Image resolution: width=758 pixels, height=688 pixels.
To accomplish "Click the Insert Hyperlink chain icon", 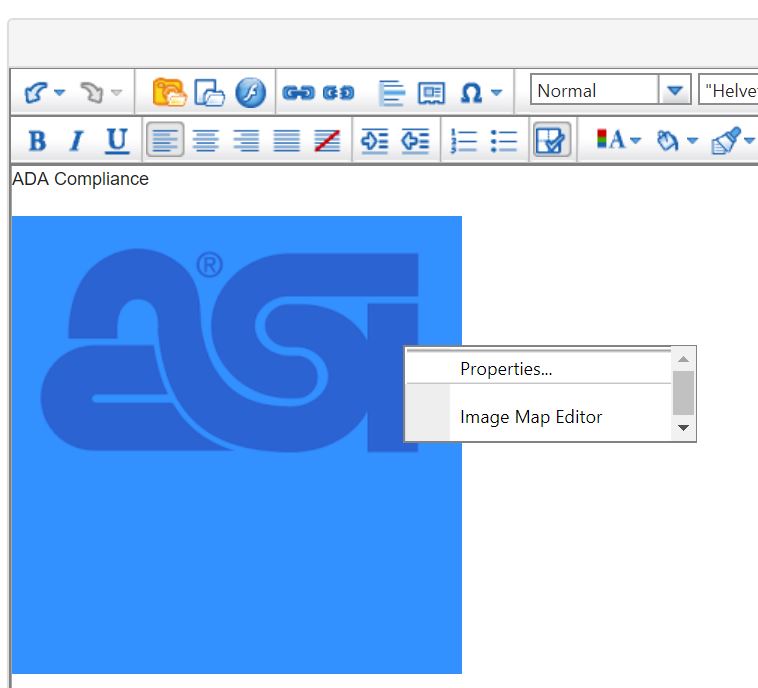I will 298,92.
